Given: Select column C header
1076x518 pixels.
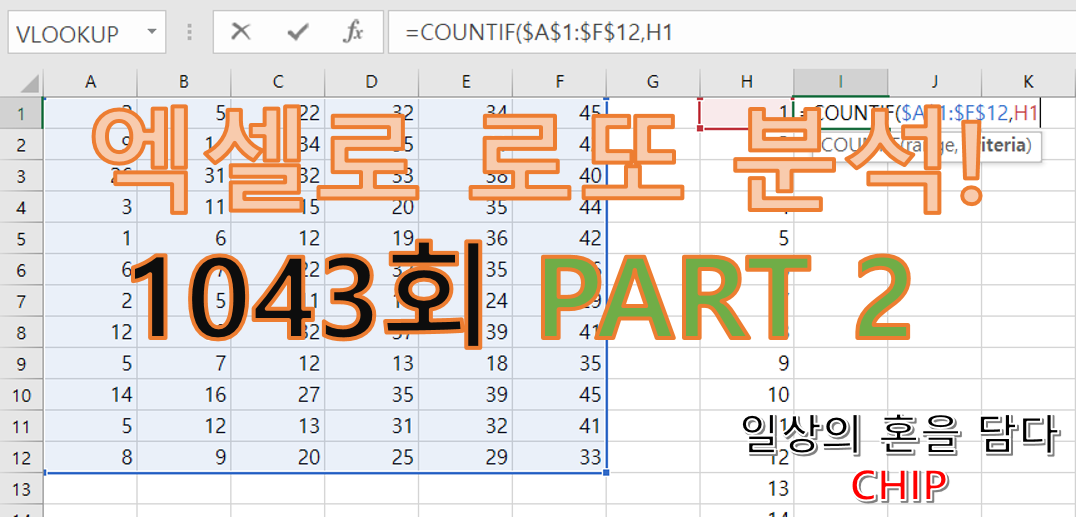Looking at the screenshot, I should (x=278, y=82).
